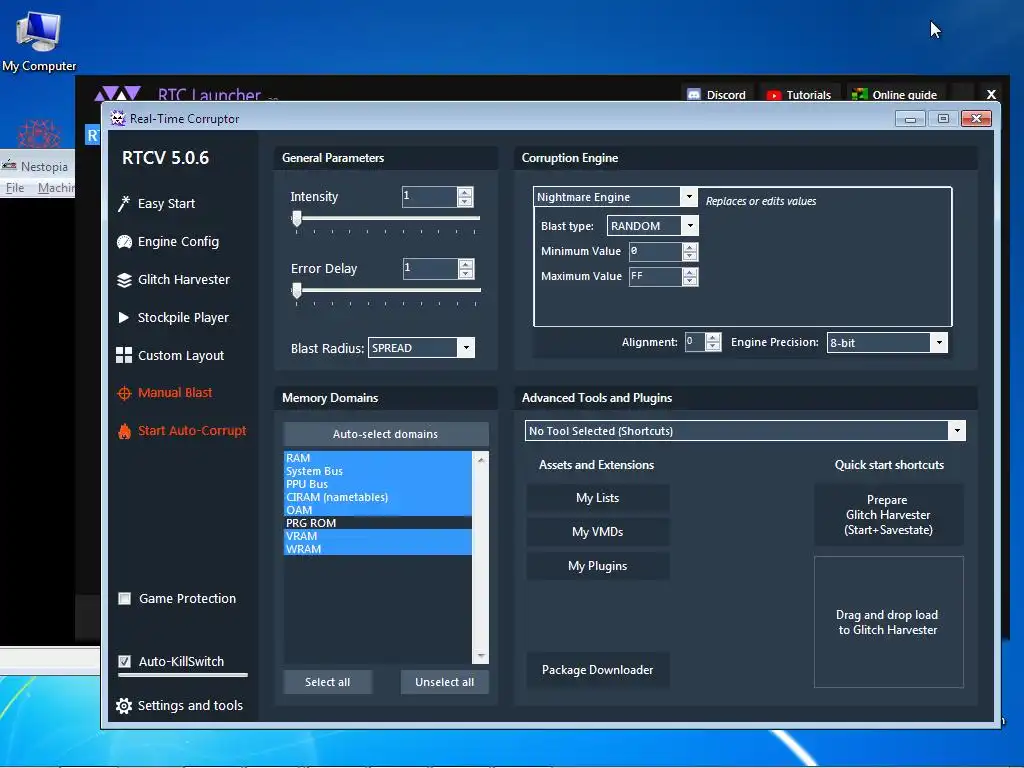1024x768 pixels.
Task: Select the Stockpile Player menu label
Action: 184,317
